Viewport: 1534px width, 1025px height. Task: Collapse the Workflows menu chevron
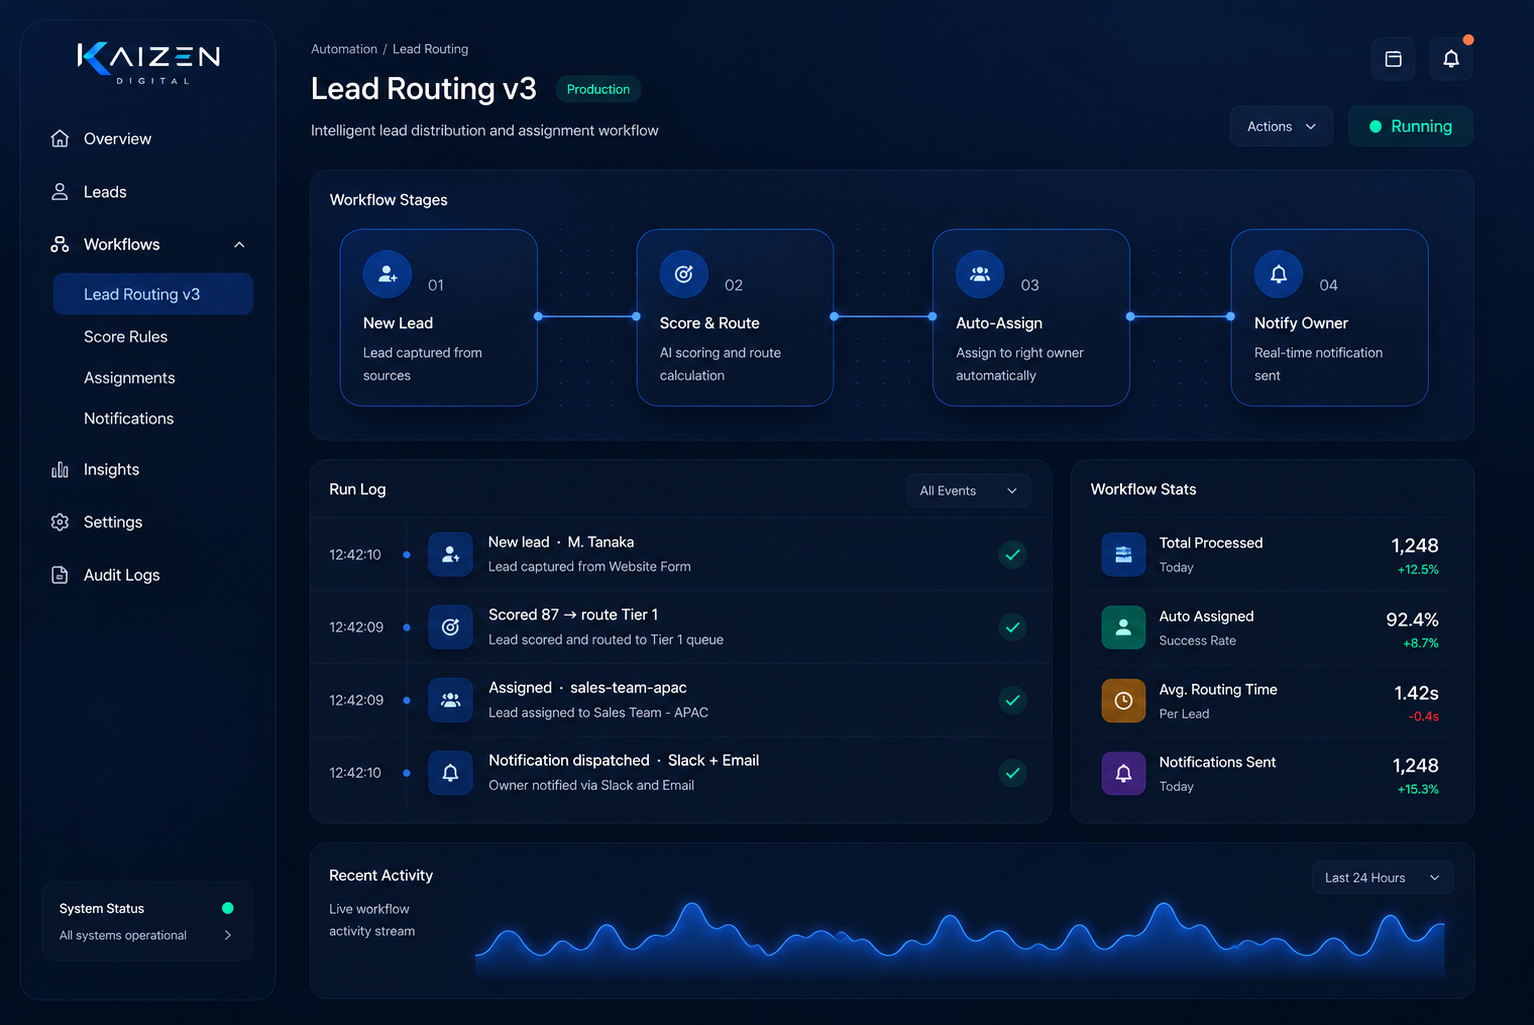click(x=239, y=245)
